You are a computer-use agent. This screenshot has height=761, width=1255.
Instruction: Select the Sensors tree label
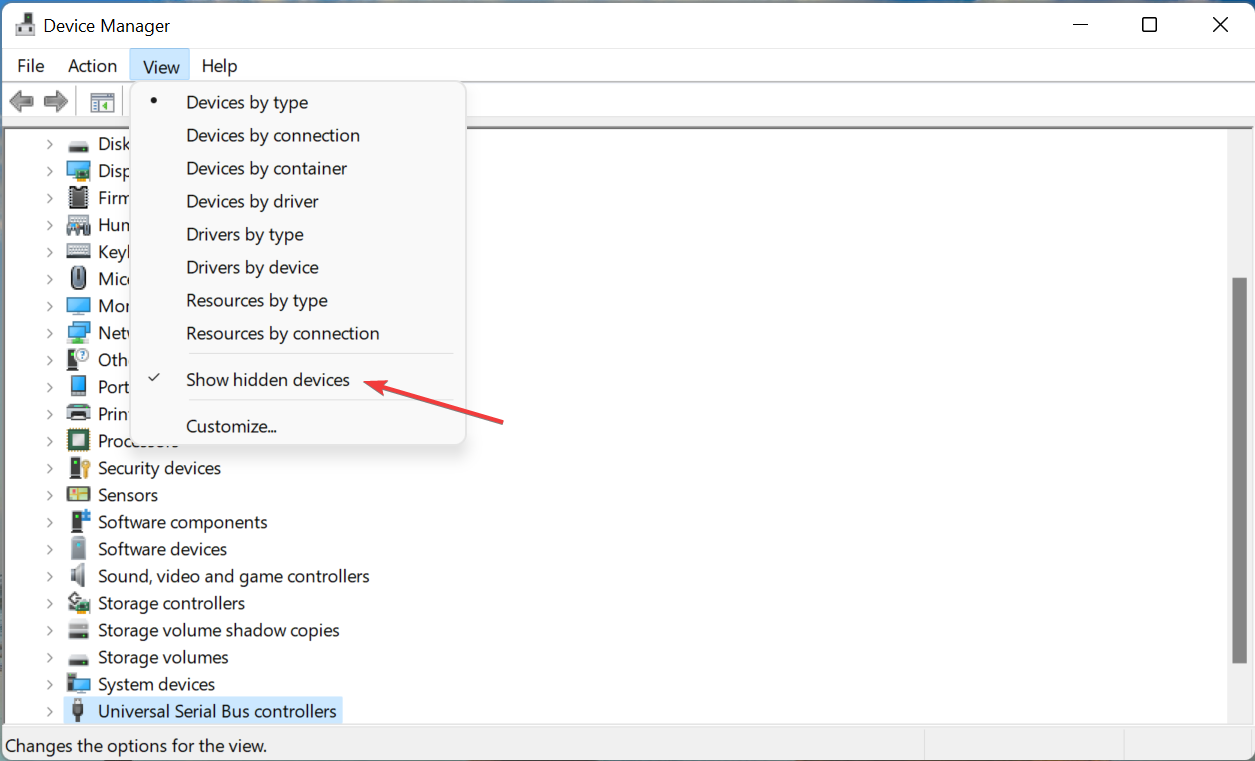[x=128, y=495]
